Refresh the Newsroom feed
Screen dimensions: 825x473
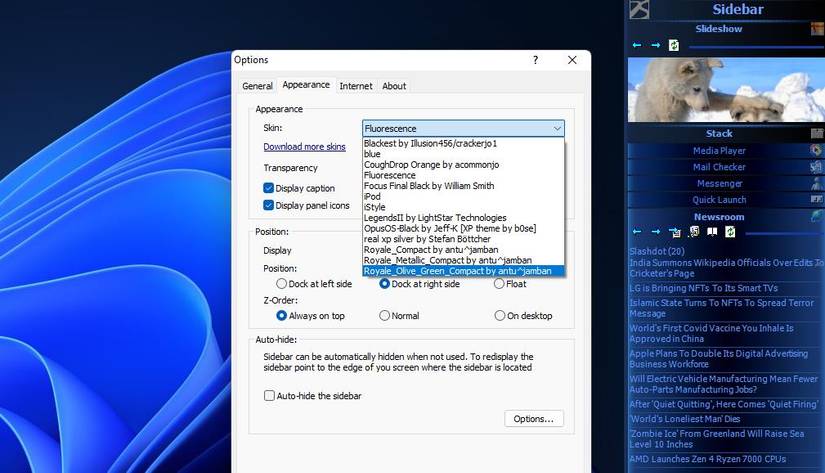pyautogui.click(x=730, y=232)
